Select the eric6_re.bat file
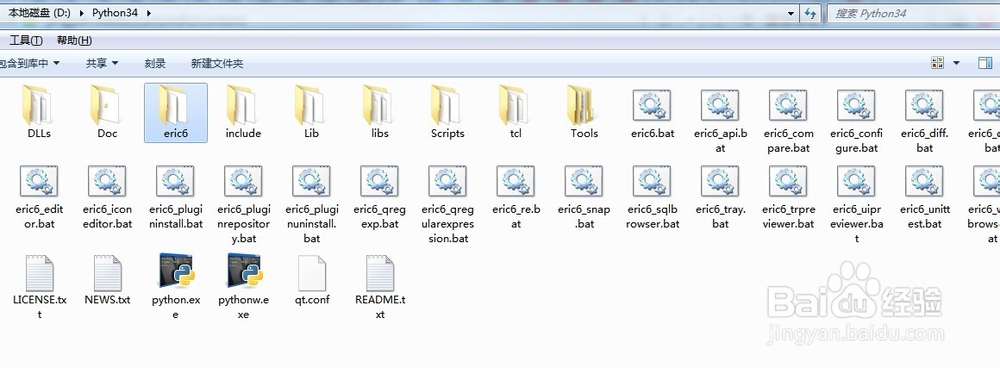The width and height of the screenshot is (1000, 368). click(515, 197)
